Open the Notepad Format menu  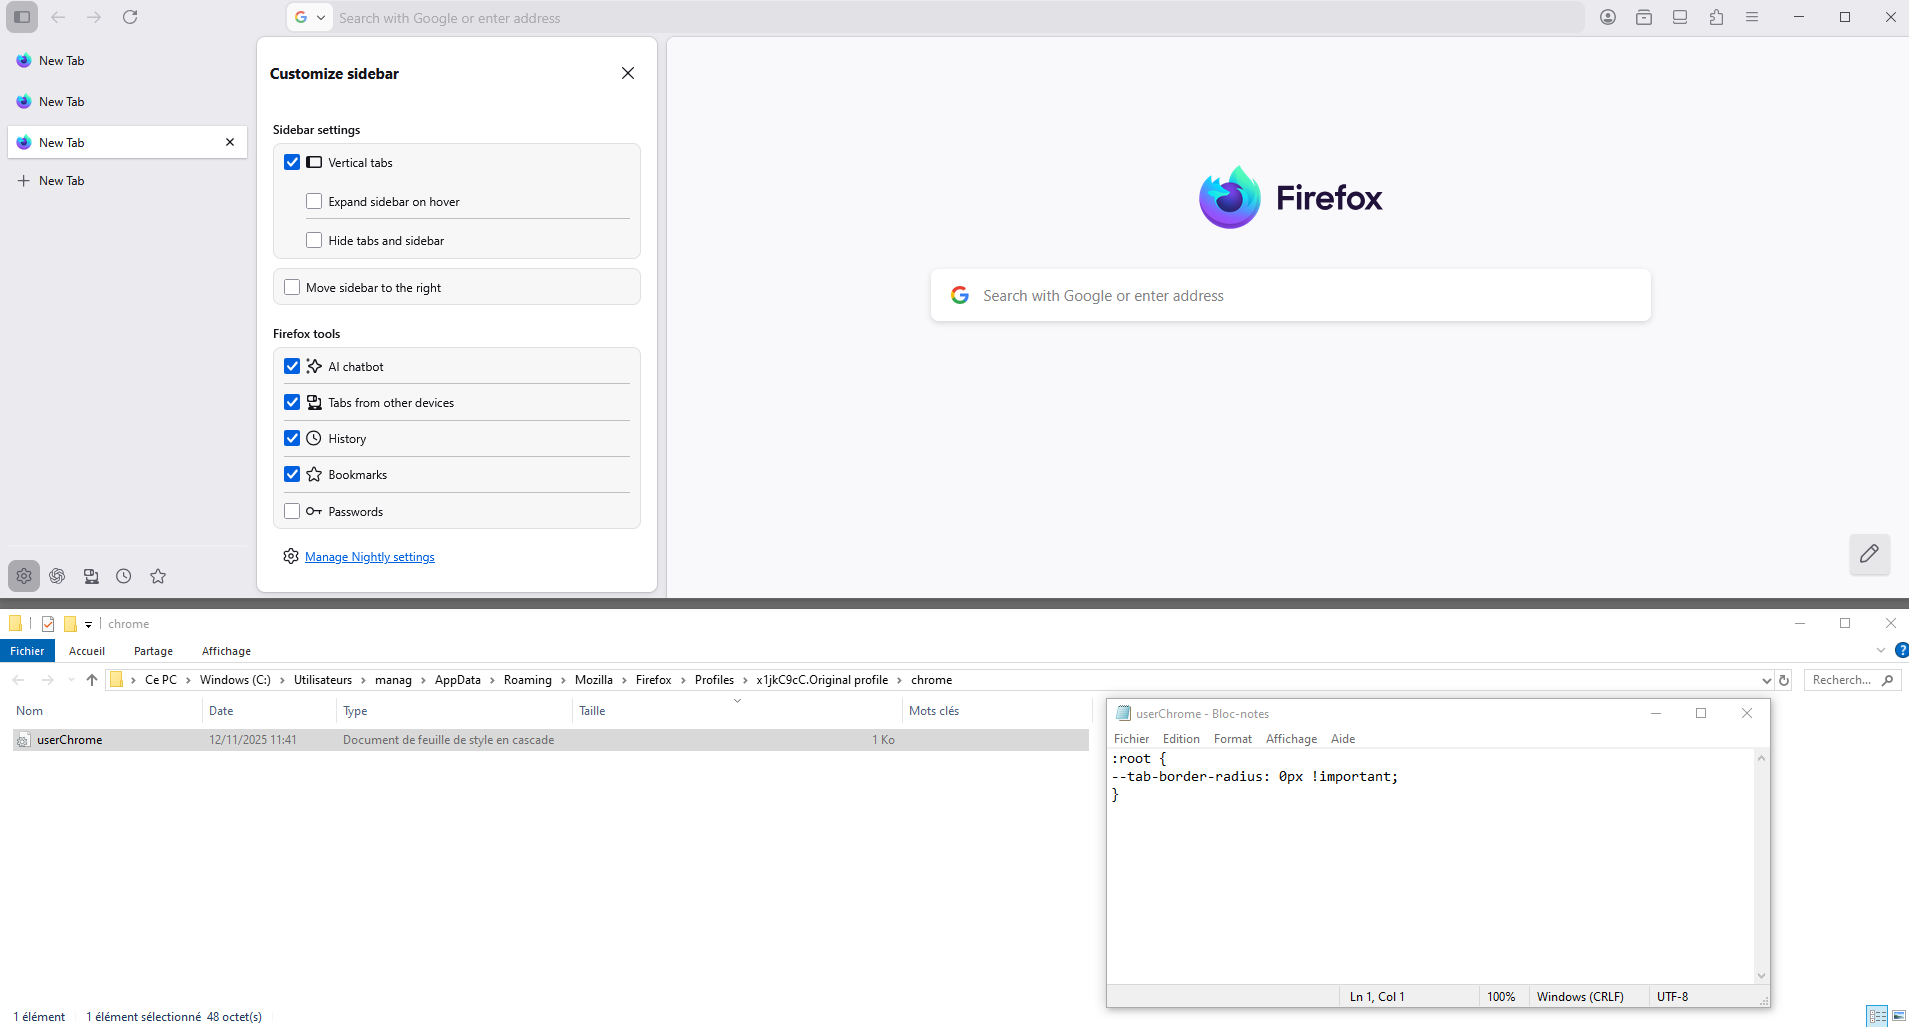click(x=1232, y=739)
